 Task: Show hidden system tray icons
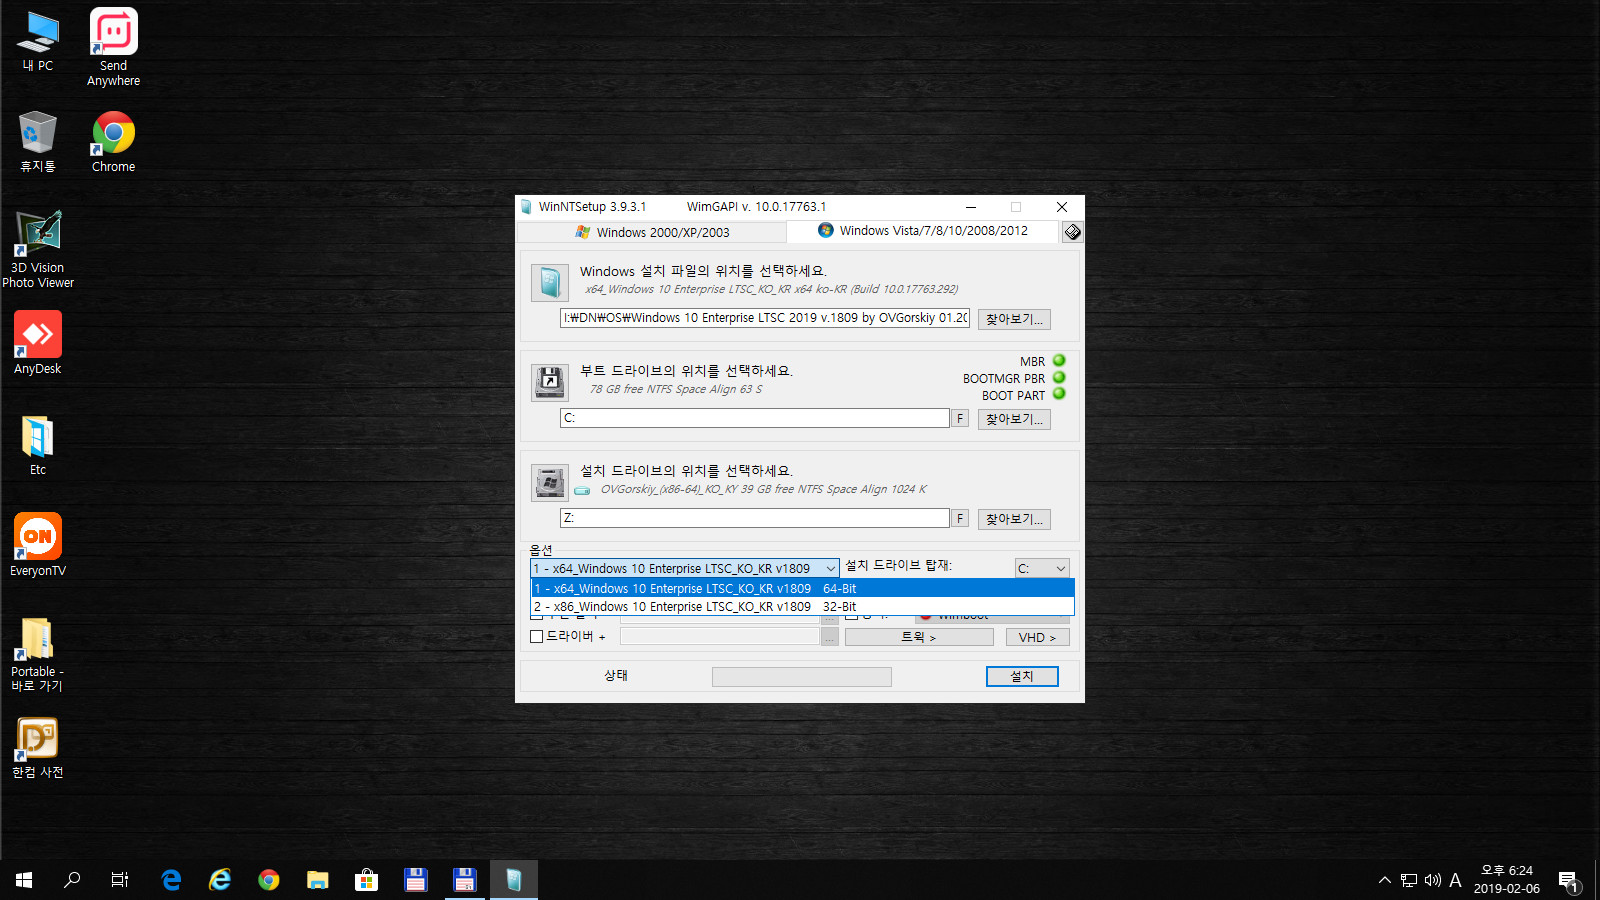point(1385,880)
